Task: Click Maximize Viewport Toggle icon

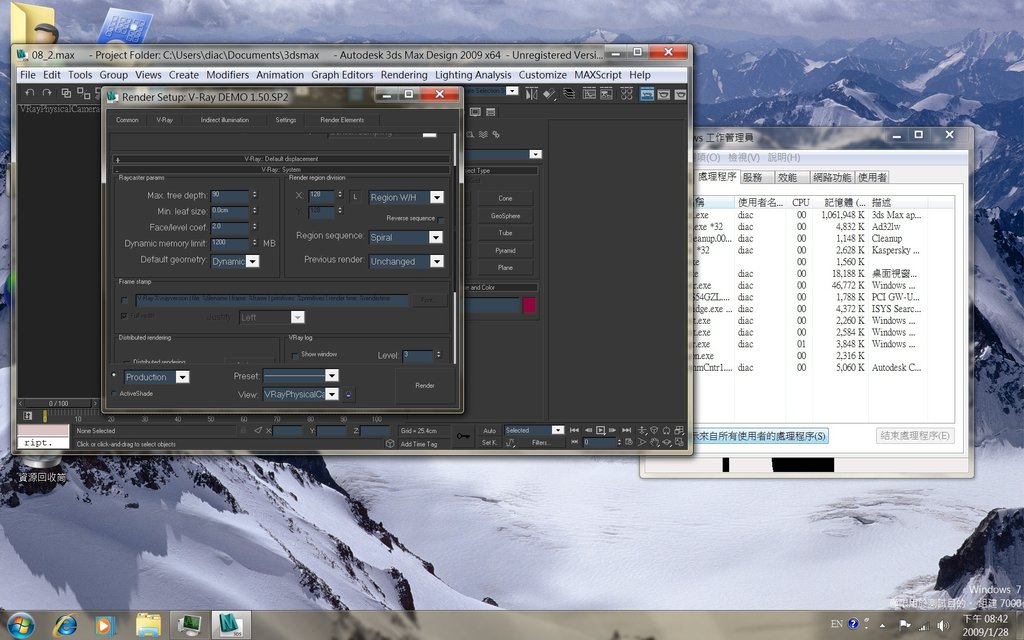Action: point(679,442)
